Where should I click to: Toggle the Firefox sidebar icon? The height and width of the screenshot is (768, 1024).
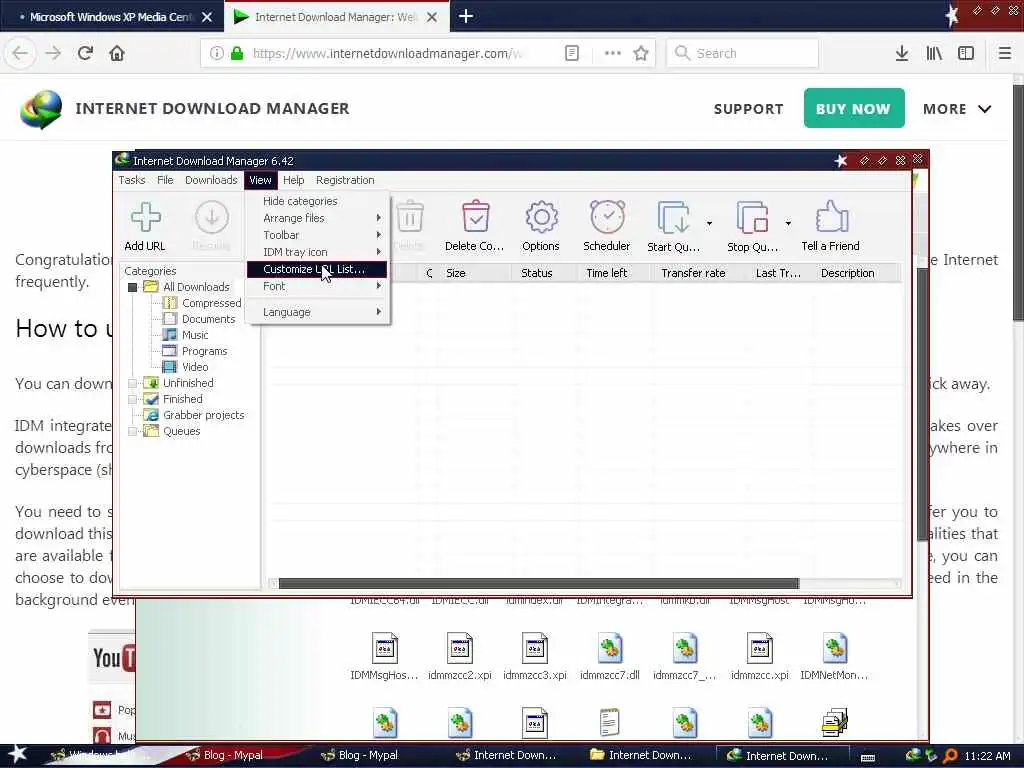(x=966, y=53)
